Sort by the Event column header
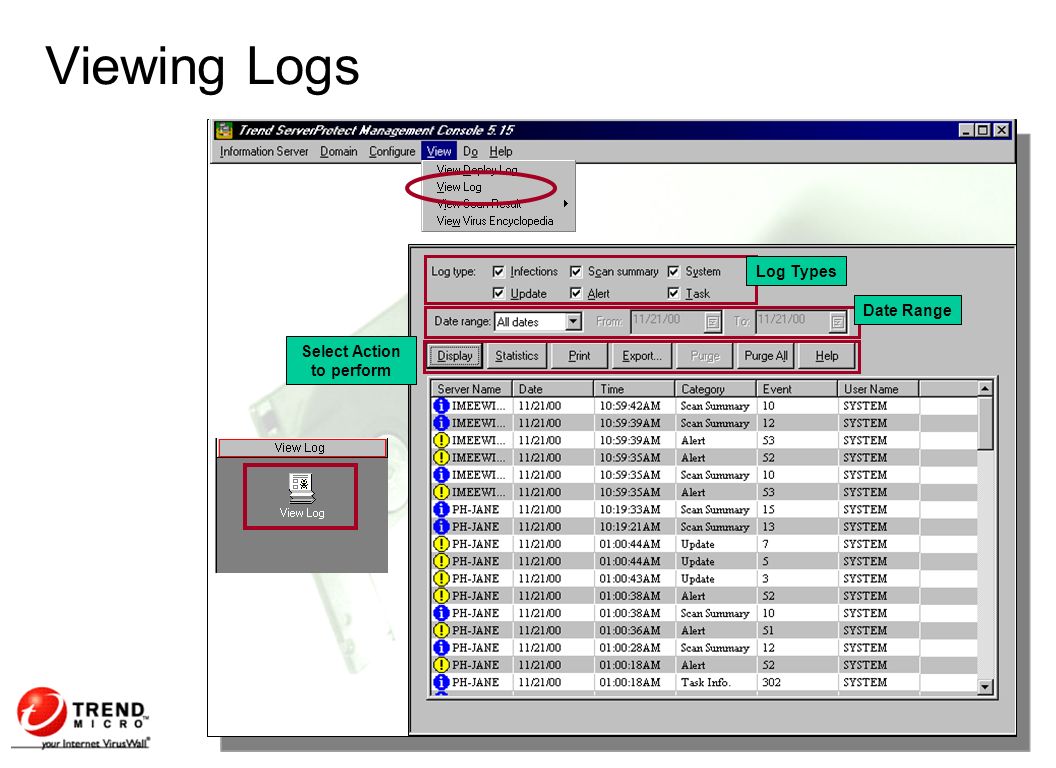This screenshot has height=768, width=1056. click(797, 389)
